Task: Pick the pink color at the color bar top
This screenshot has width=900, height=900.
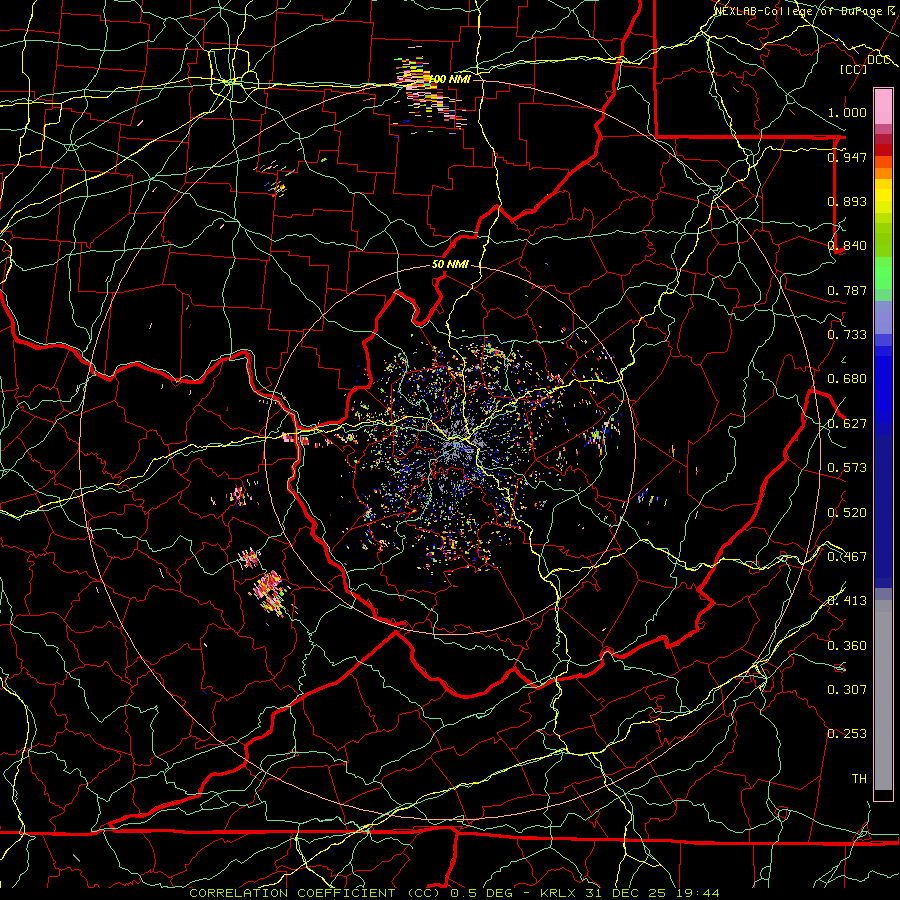Action: pyautogui.click(x=883, y=106)
